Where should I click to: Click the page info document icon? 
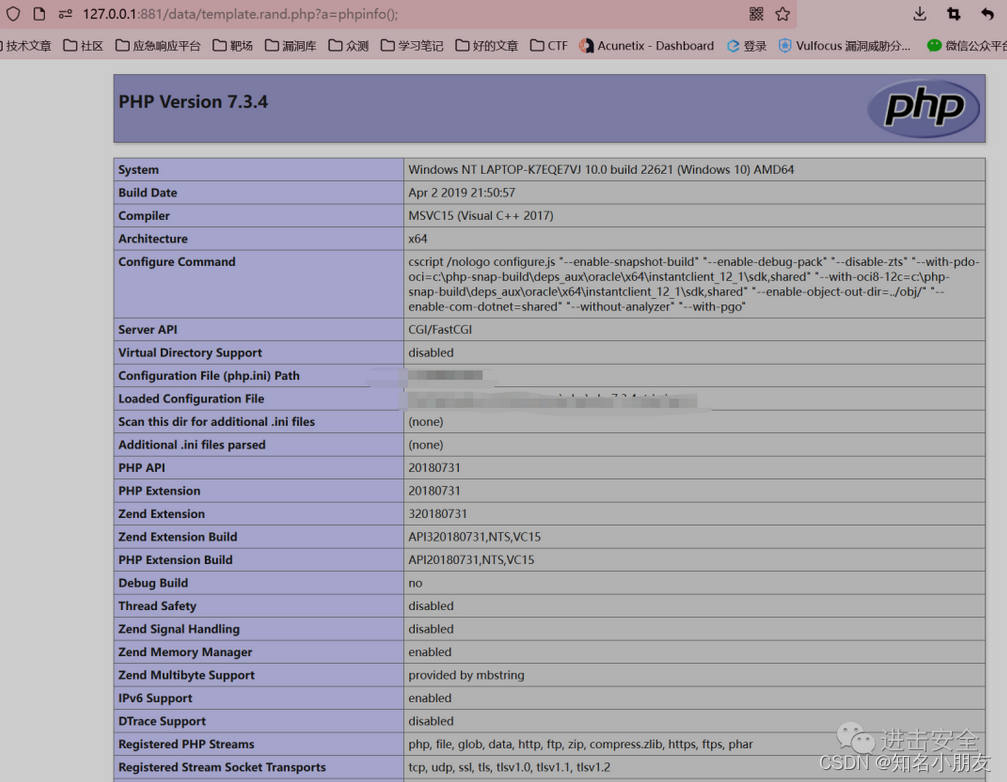coord(39,13)
